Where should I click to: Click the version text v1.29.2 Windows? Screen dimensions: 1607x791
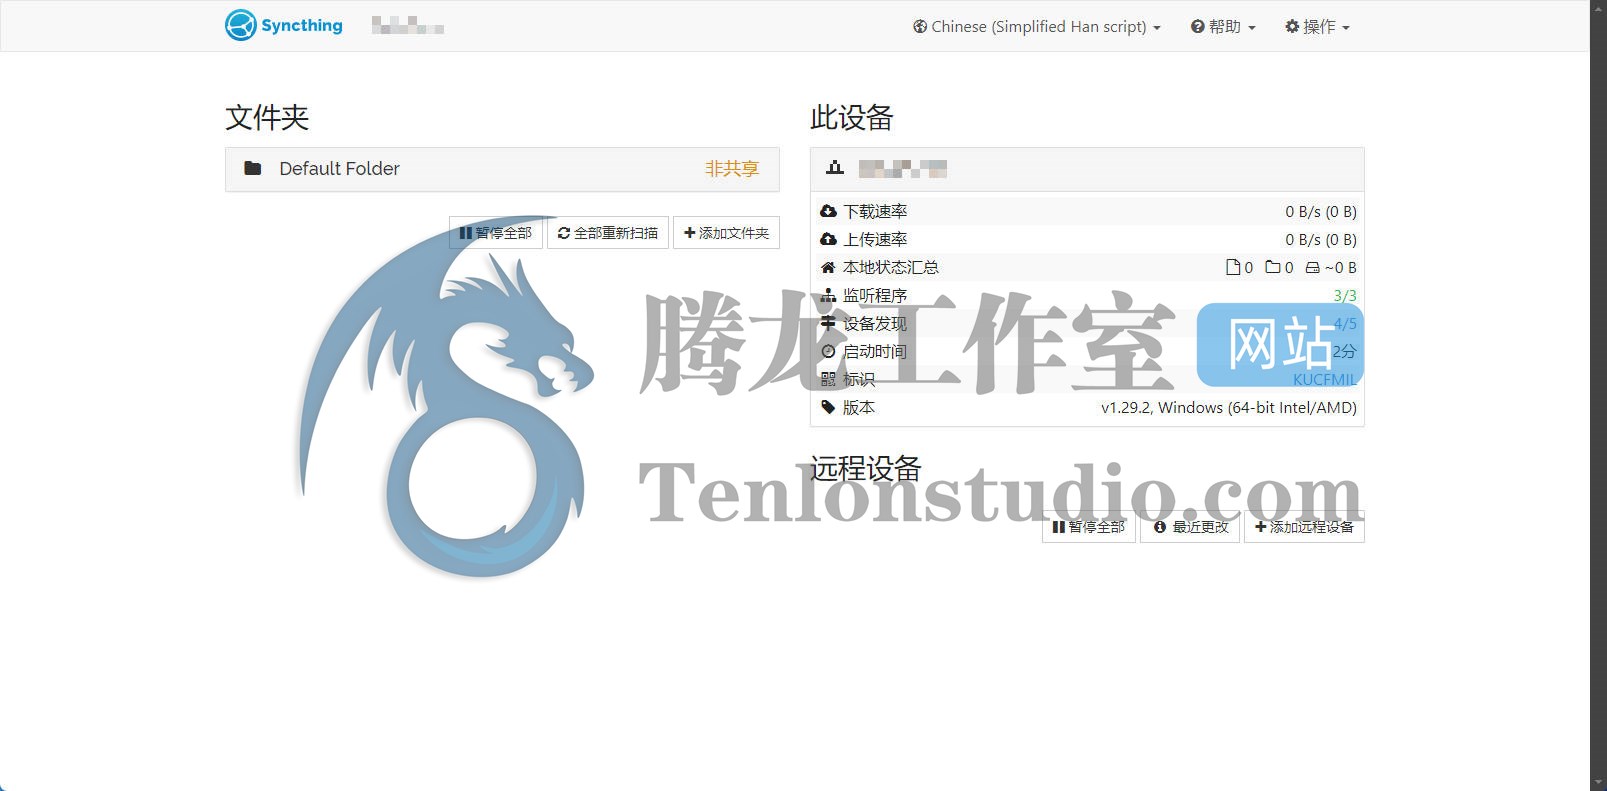(1229, 408)
